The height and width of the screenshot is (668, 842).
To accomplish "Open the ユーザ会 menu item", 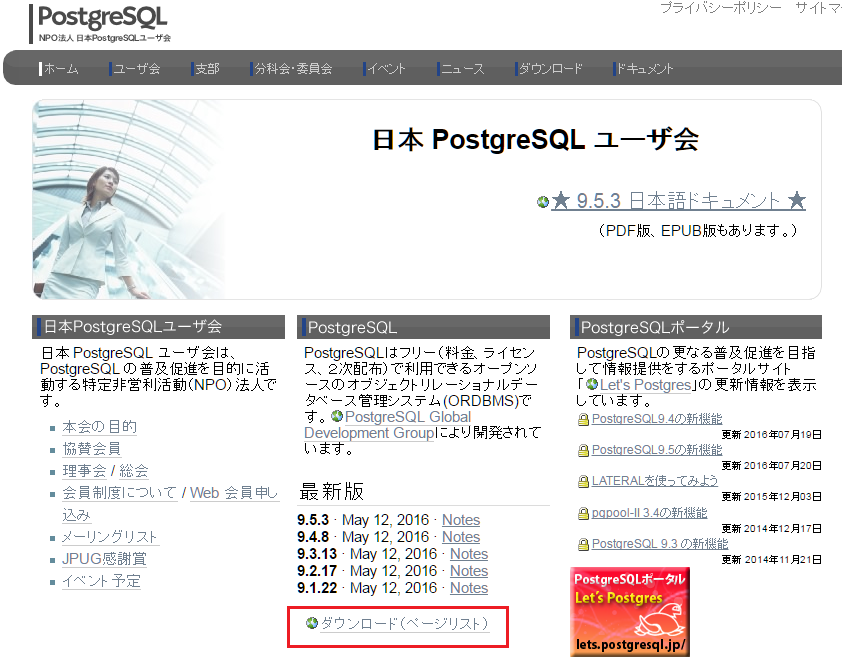I will (136, 69).
